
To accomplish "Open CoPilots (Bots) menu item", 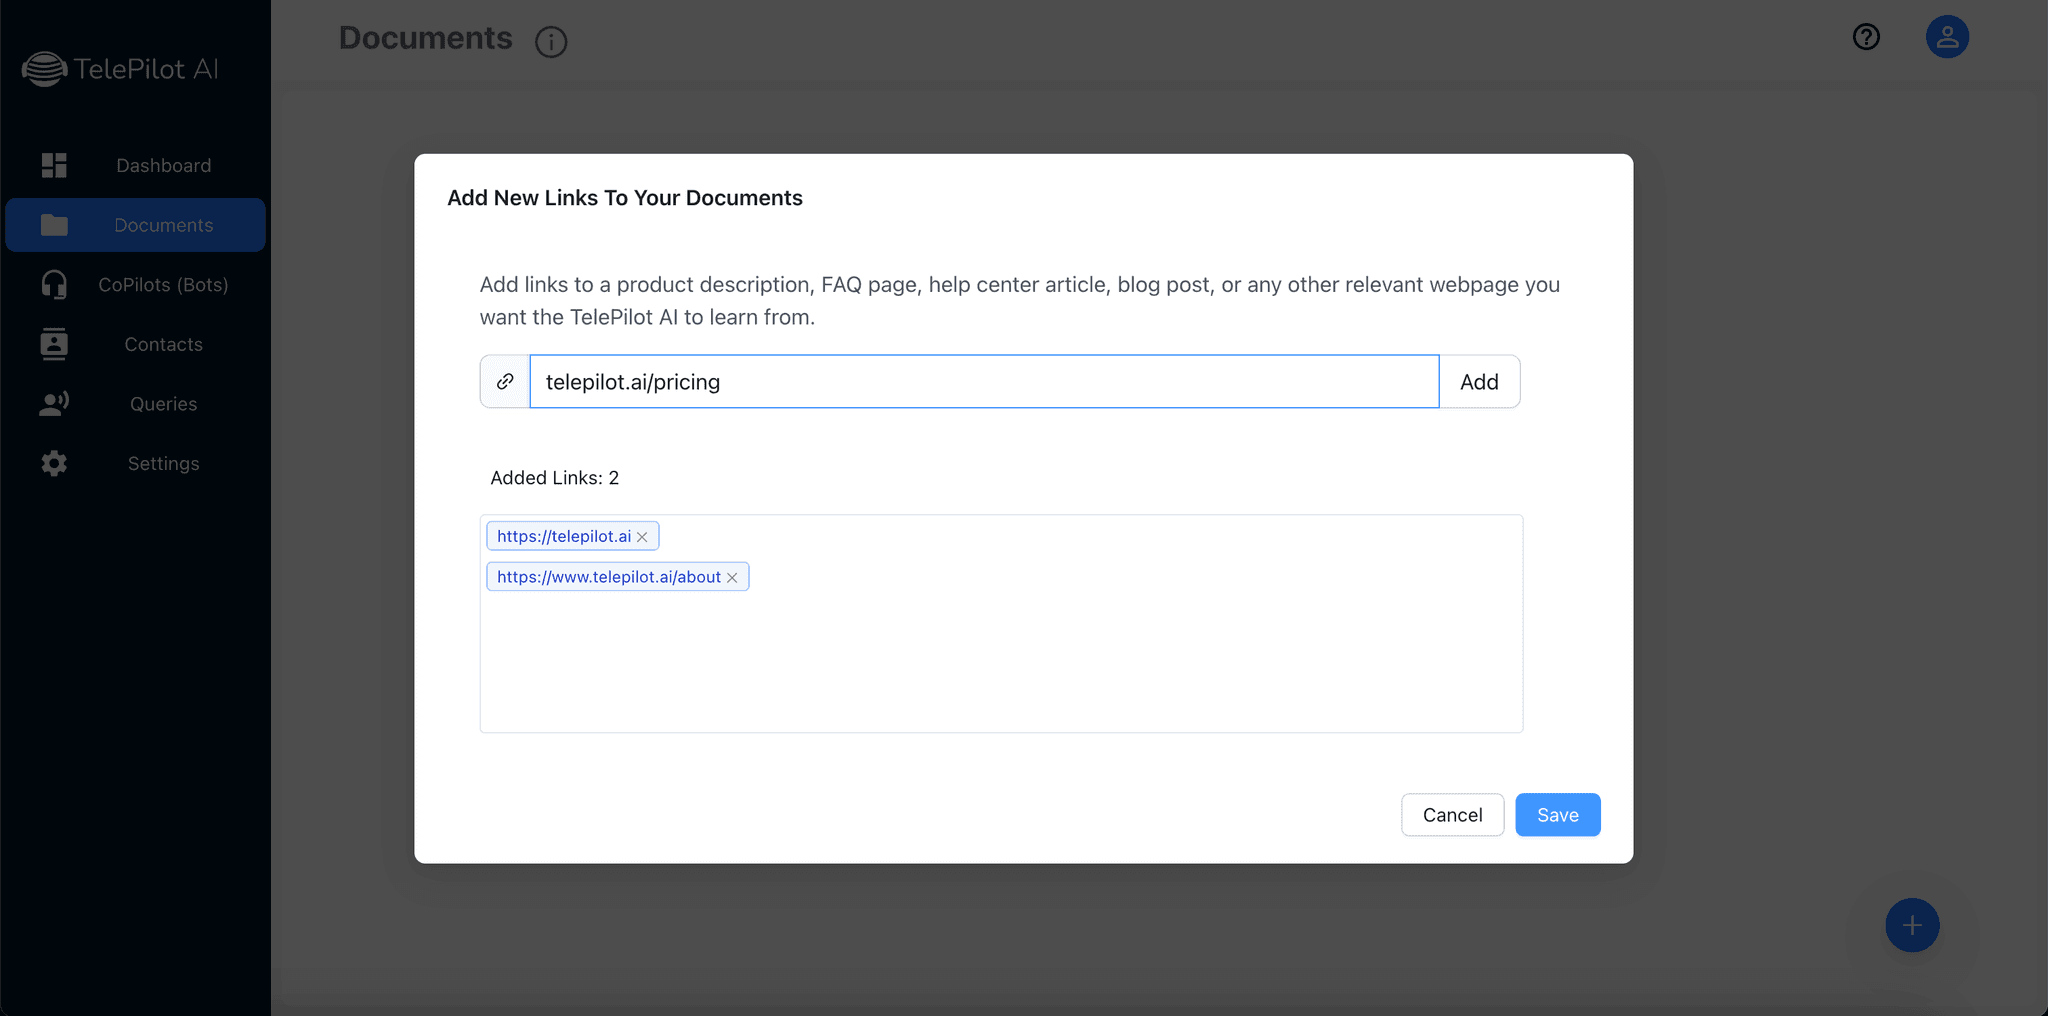I will pyautogui.click(x=163, y=285).
